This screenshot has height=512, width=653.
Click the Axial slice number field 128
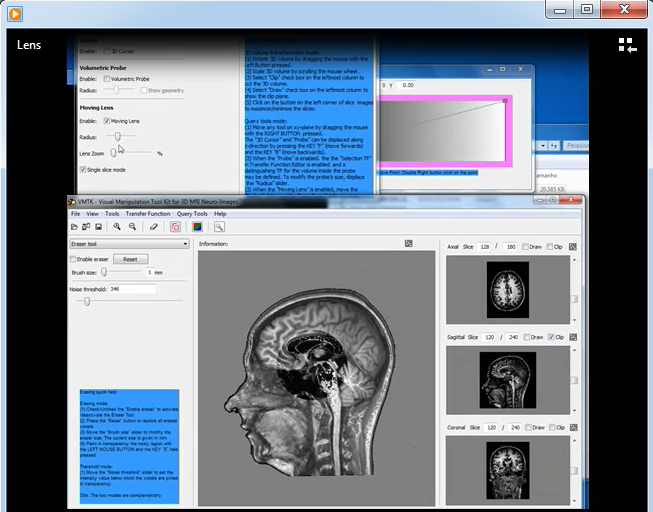[484, 247]
